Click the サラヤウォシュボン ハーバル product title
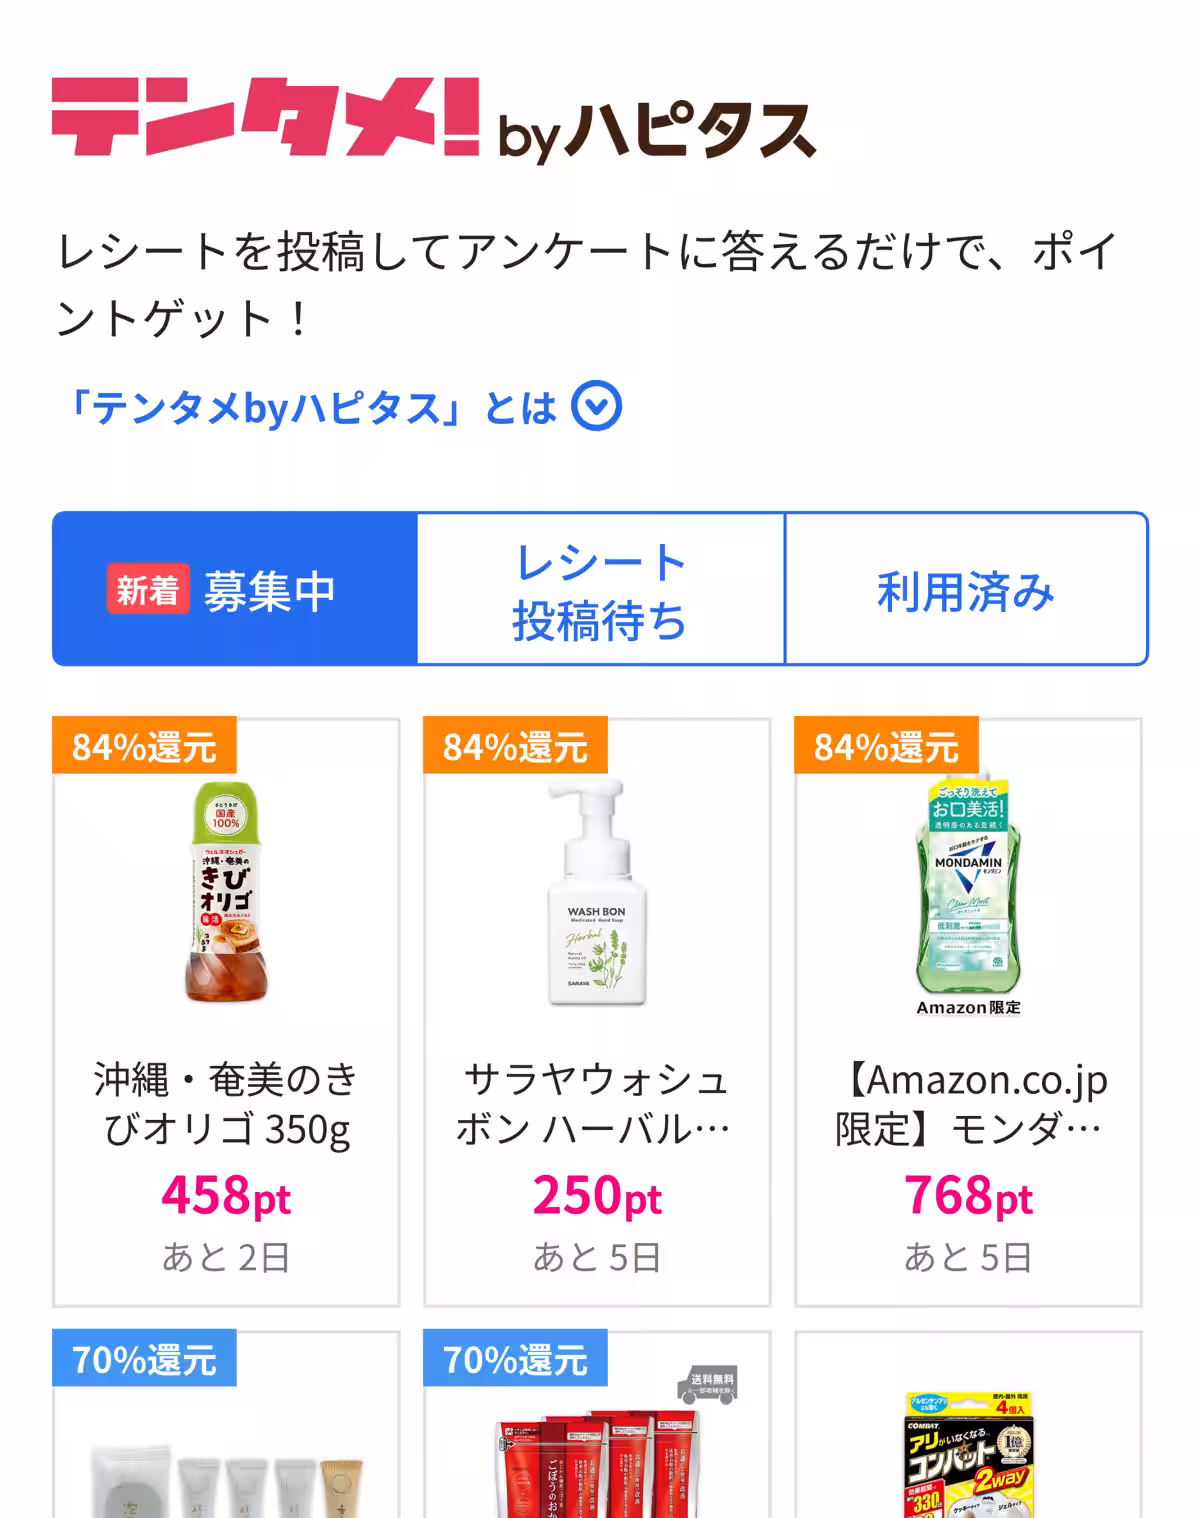1200x1518 pixels. click(597, 1104)
